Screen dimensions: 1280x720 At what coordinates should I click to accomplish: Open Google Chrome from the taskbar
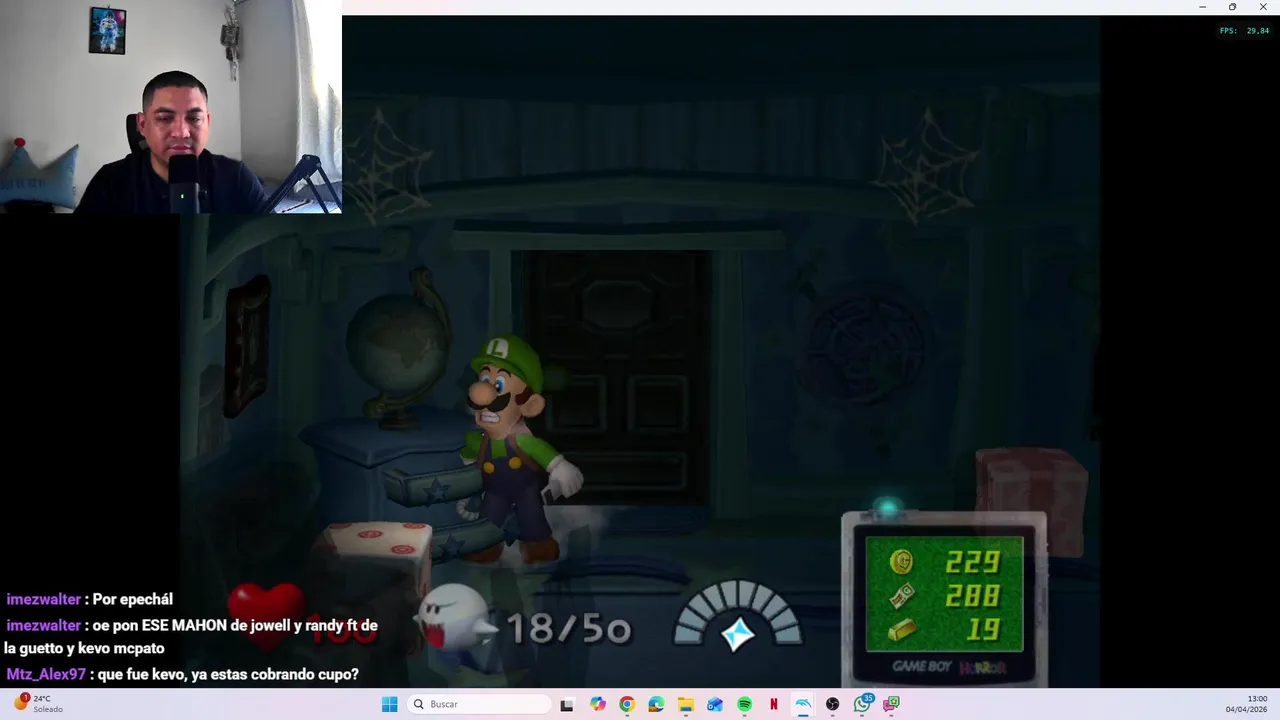(626, 704)
